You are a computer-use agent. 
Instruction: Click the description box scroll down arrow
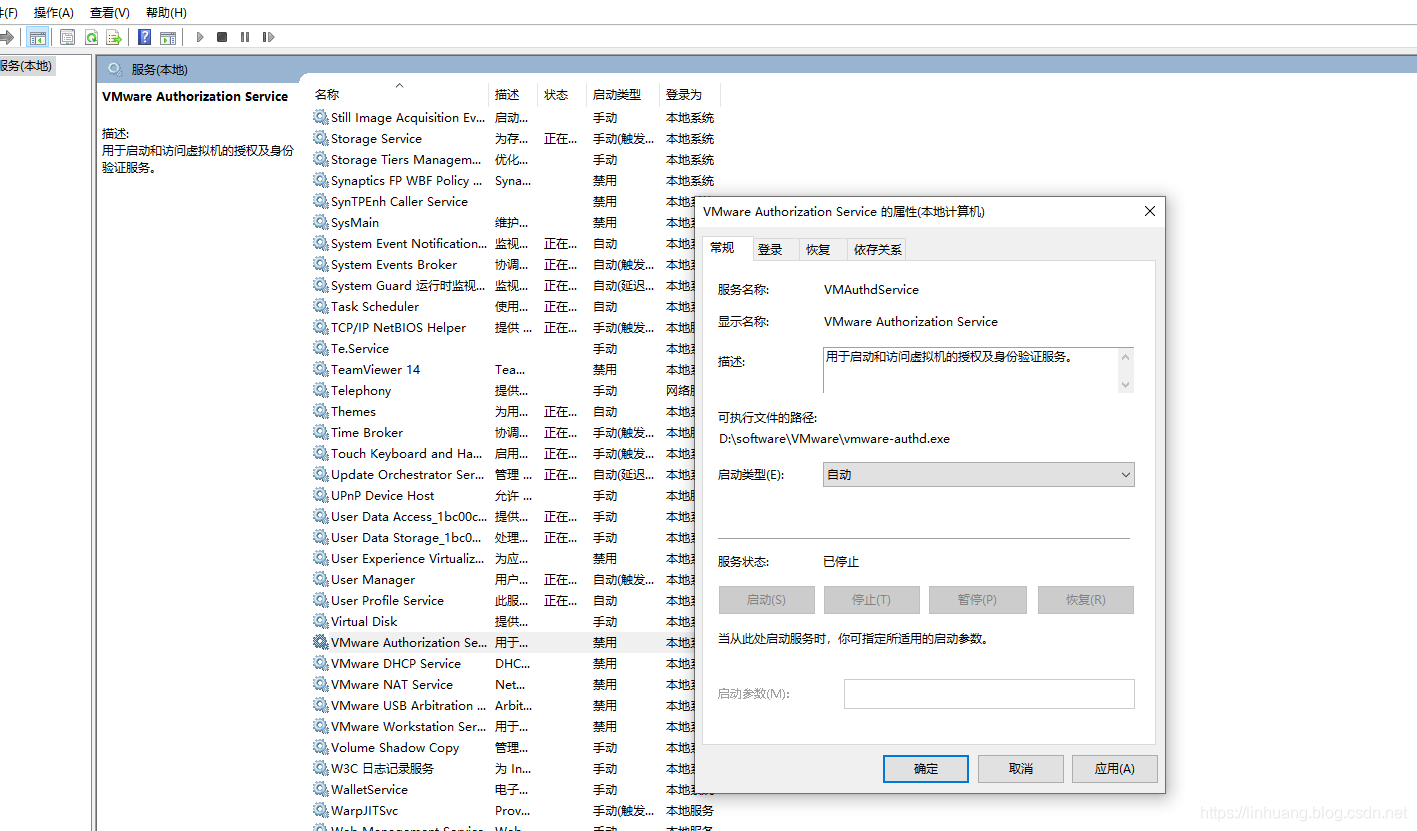pos(1126,384)
